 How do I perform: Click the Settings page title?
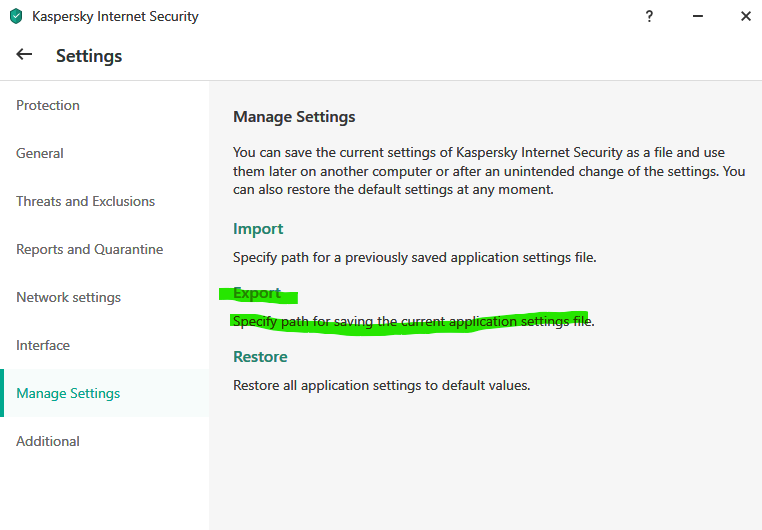click(x=89, y=56)
